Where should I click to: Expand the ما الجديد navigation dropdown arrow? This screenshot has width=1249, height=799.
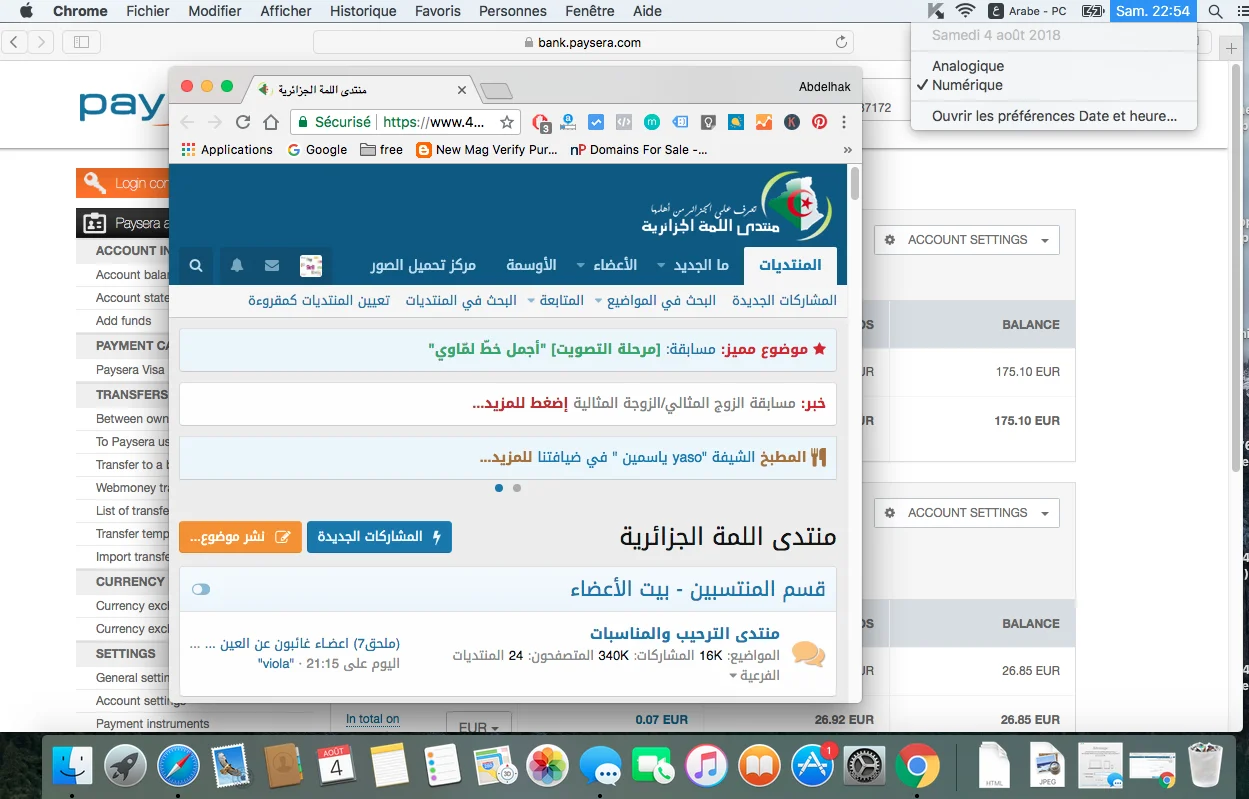(661, 266)
